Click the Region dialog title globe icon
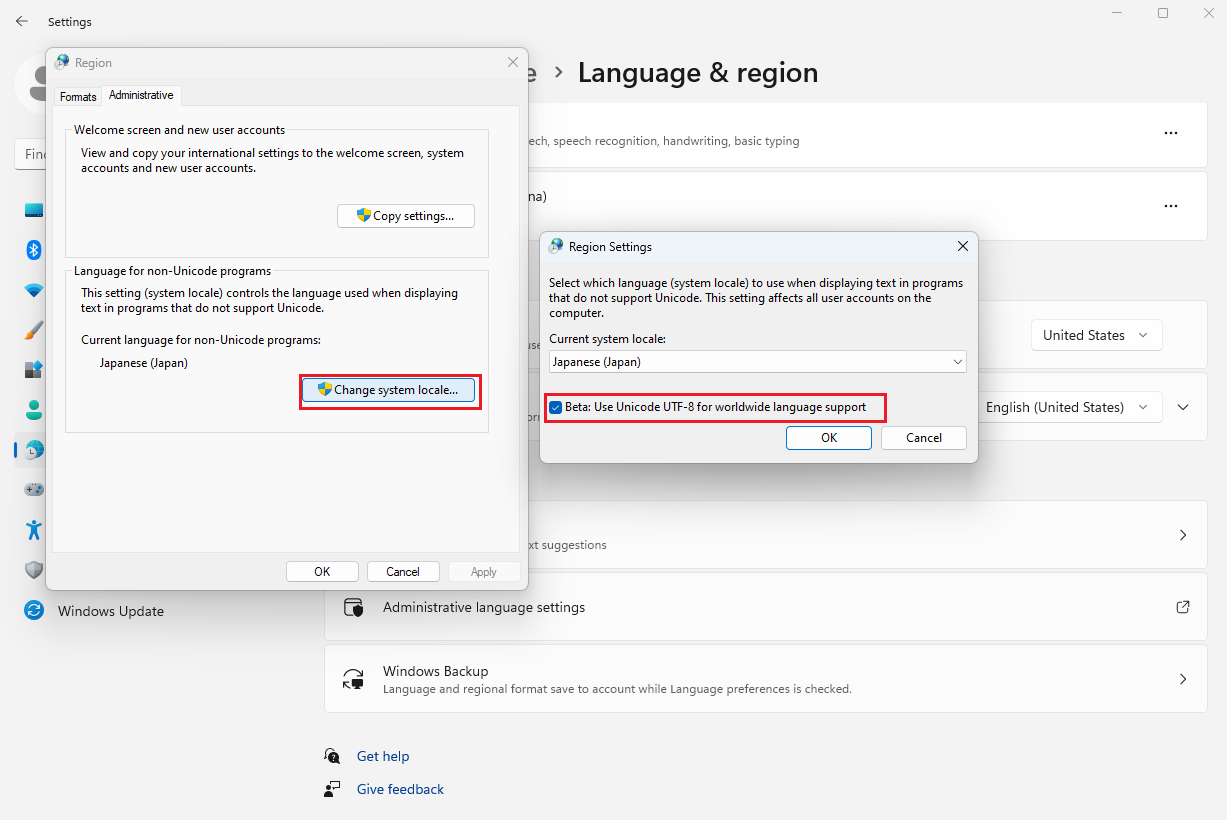Screen dimensions: 1227x820 pyautogui.click(x=62, y=62)
